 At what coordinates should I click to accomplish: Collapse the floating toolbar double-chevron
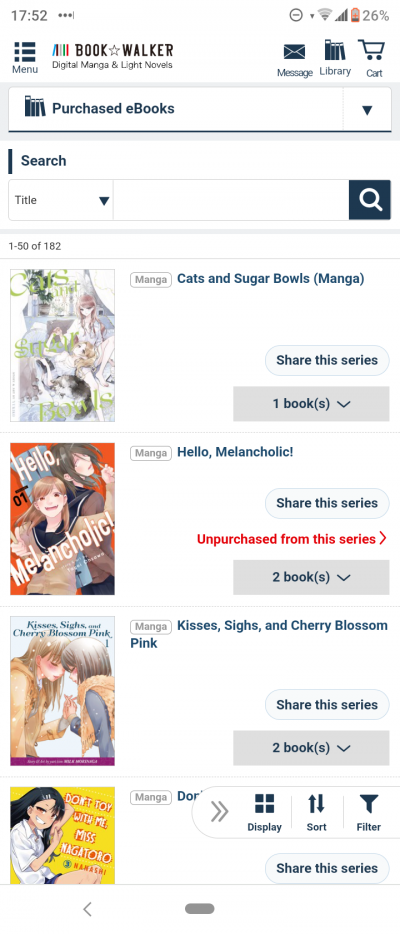point(220,811)
